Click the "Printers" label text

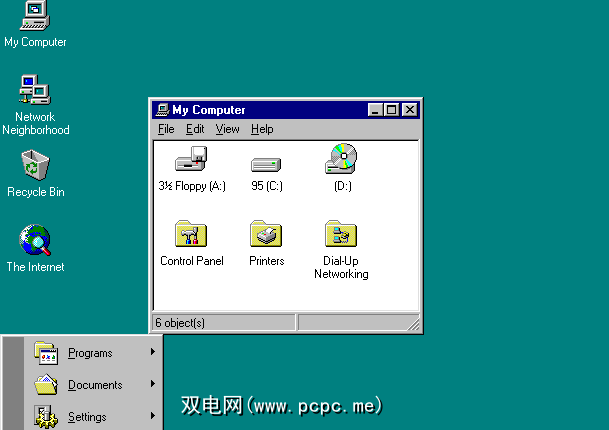[x=266, y=261]
